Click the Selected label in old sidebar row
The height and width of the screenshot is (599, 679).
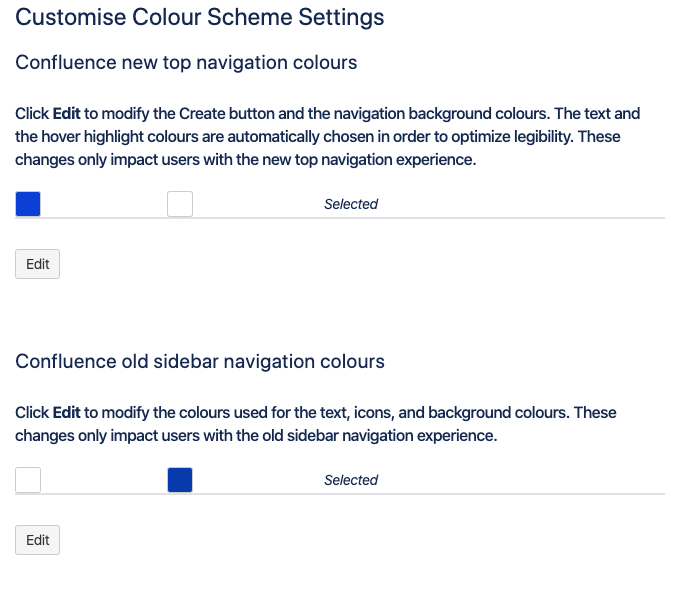click(x=351, y=480)
